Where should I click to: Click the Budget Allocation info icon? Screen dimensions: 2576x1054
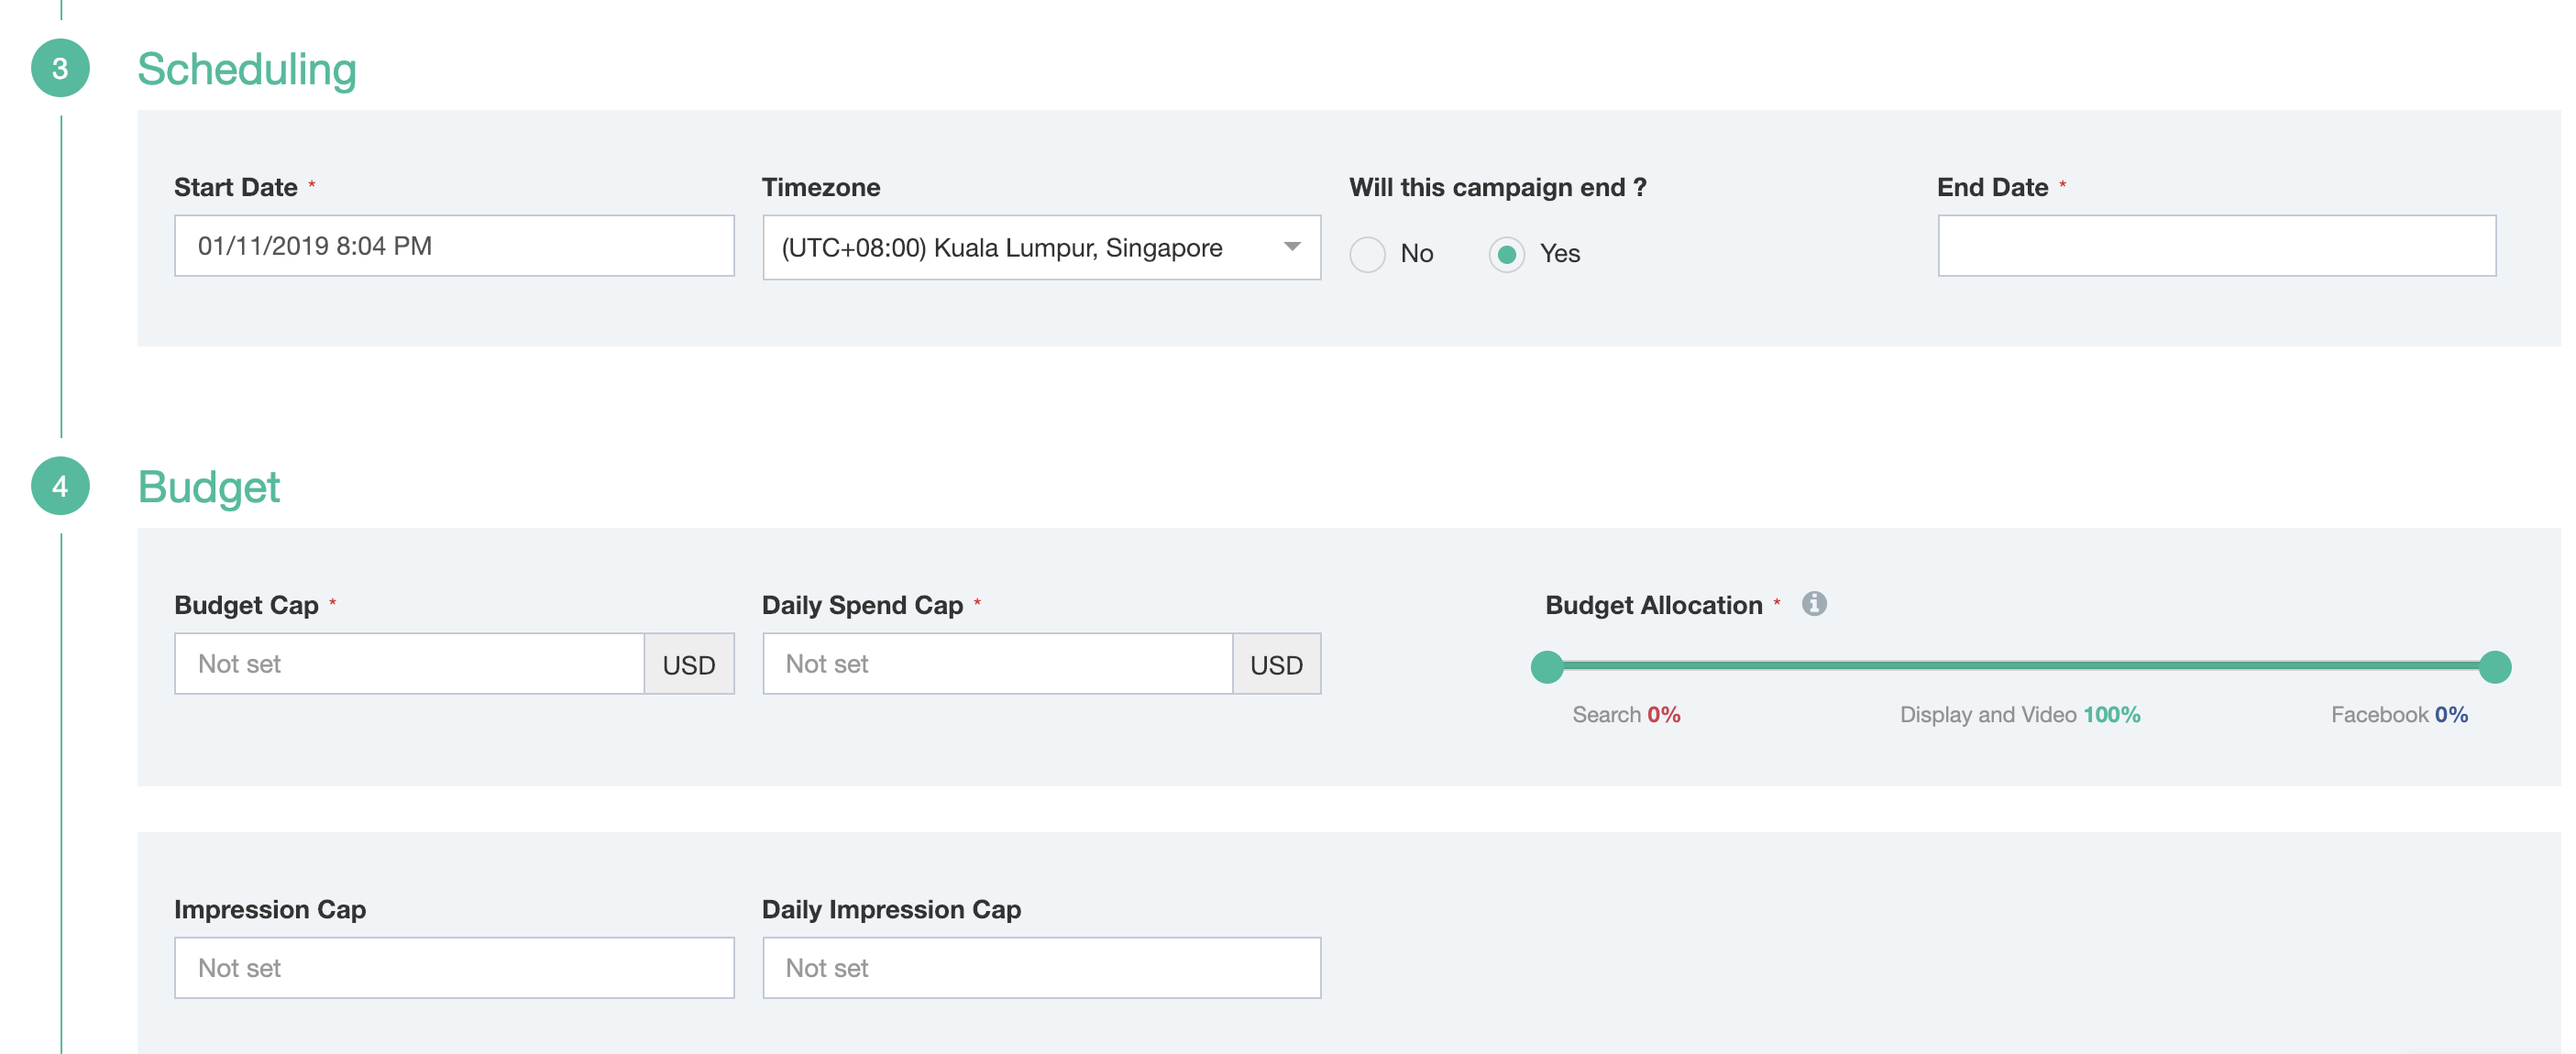(1813, 604)
